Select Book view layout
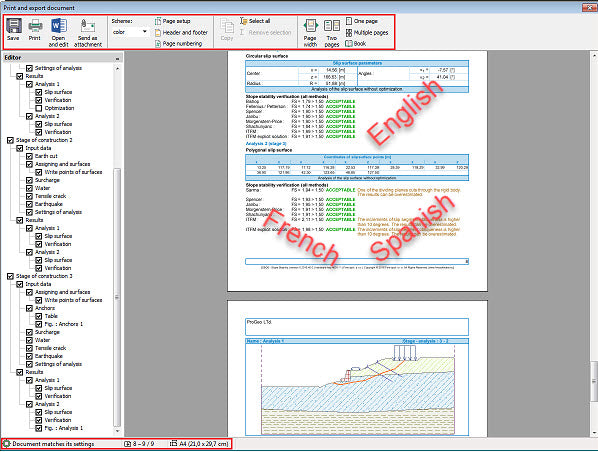This screenshot has height=452, width=598. 355,43
